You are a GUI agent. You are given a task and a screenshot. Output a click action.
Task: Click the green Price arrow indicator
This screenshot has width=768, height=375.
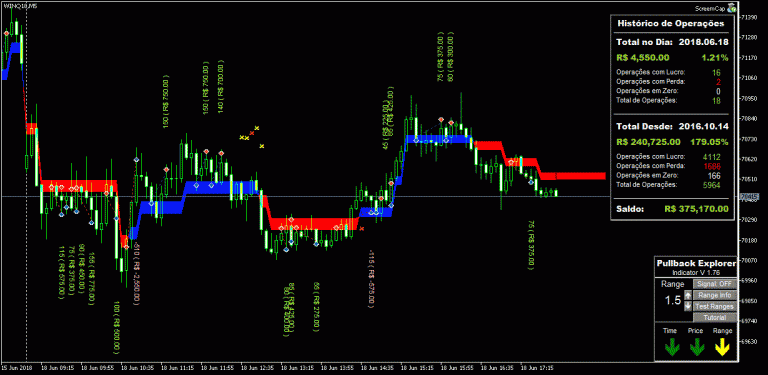point(697,348)
